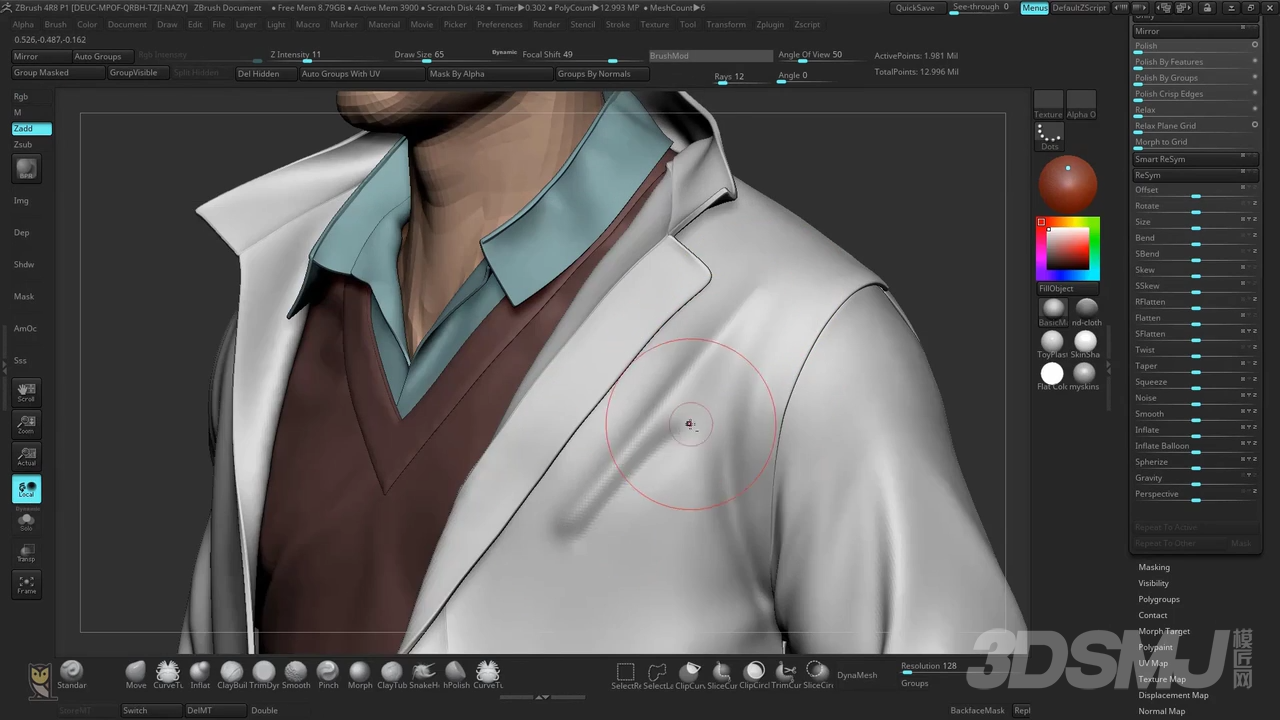
Task: Toggle the Double option
Action: (265, 710)
